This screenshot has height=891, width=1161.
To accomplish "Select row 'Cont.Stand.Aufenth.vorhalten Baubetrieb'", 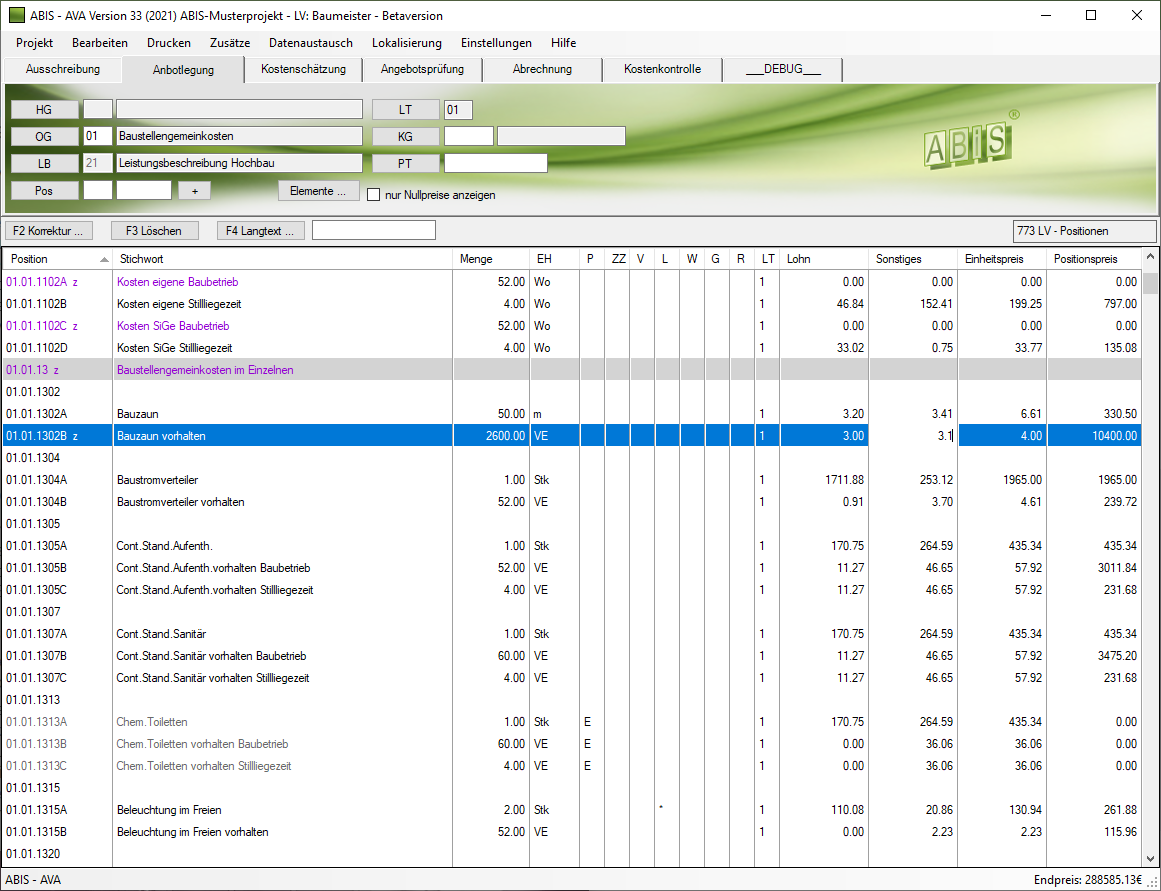I will pyautogui.click(x=572, y=568).
